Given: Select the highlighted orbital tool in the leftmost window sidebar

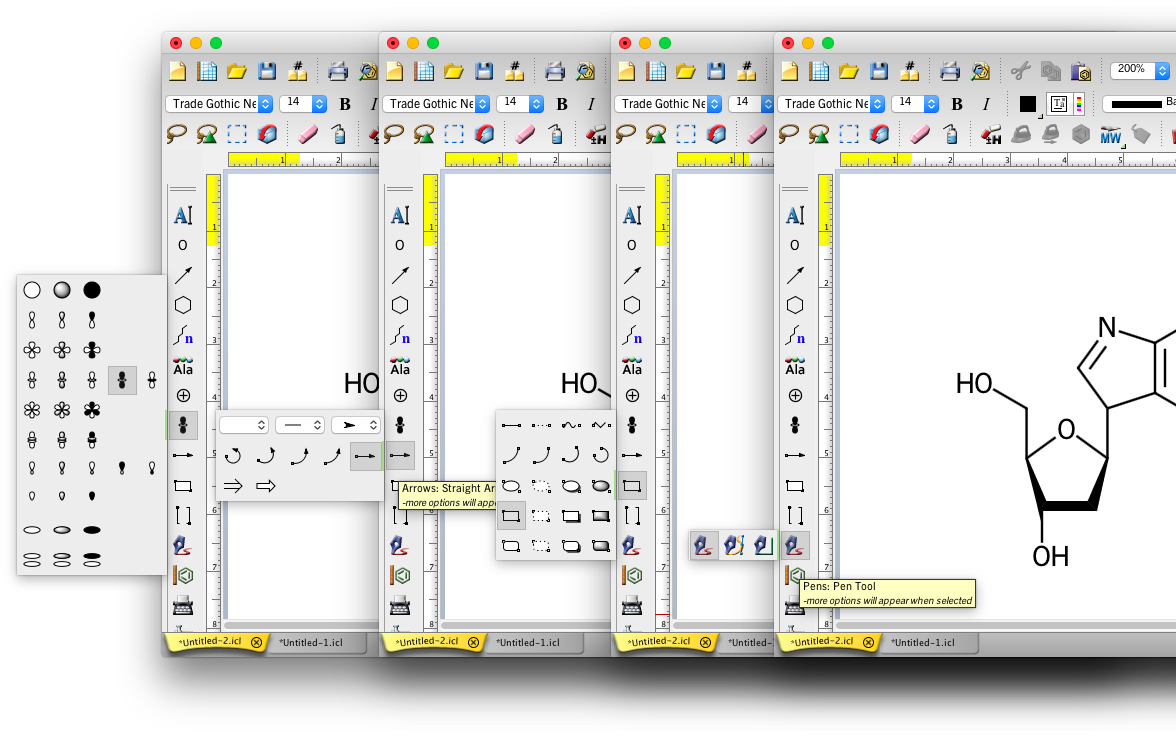Looking at the screenshot, I should coord(182,425).
